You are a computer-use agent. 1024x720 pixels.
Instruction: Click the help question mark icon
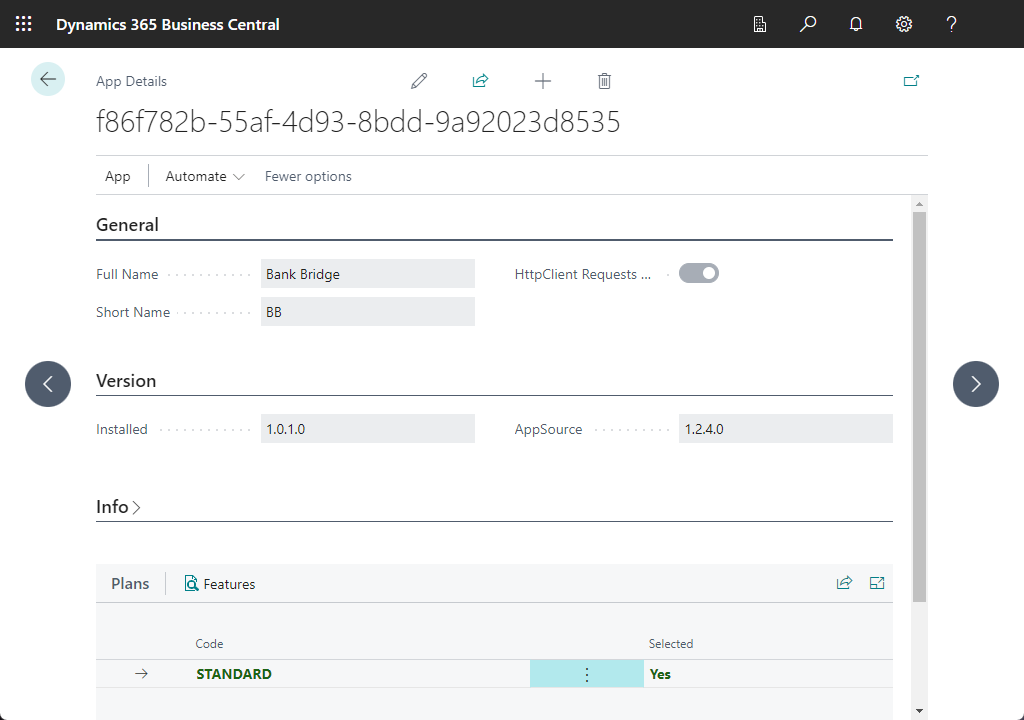click(x=952, y=24)
